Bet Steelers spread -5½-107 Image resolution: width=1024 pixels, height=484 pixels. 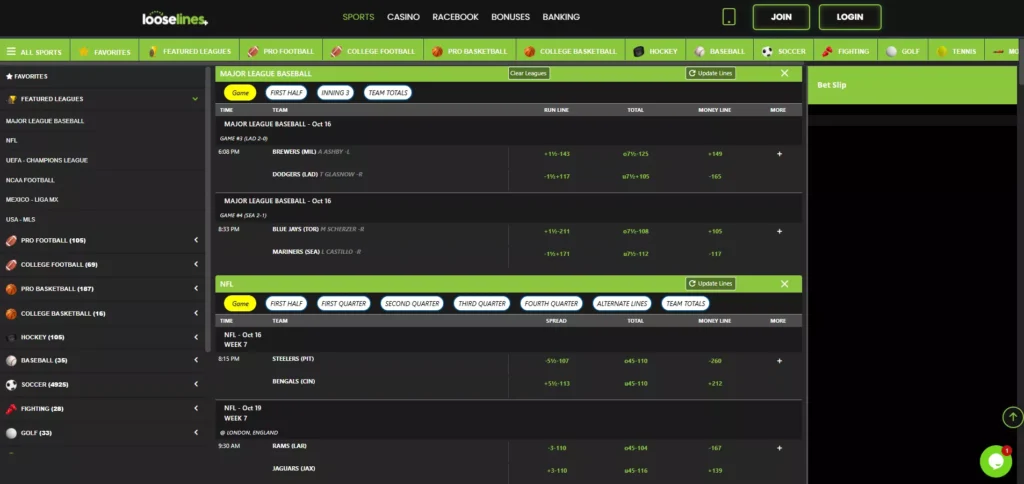pyautogui.click(x=556, y=361)
